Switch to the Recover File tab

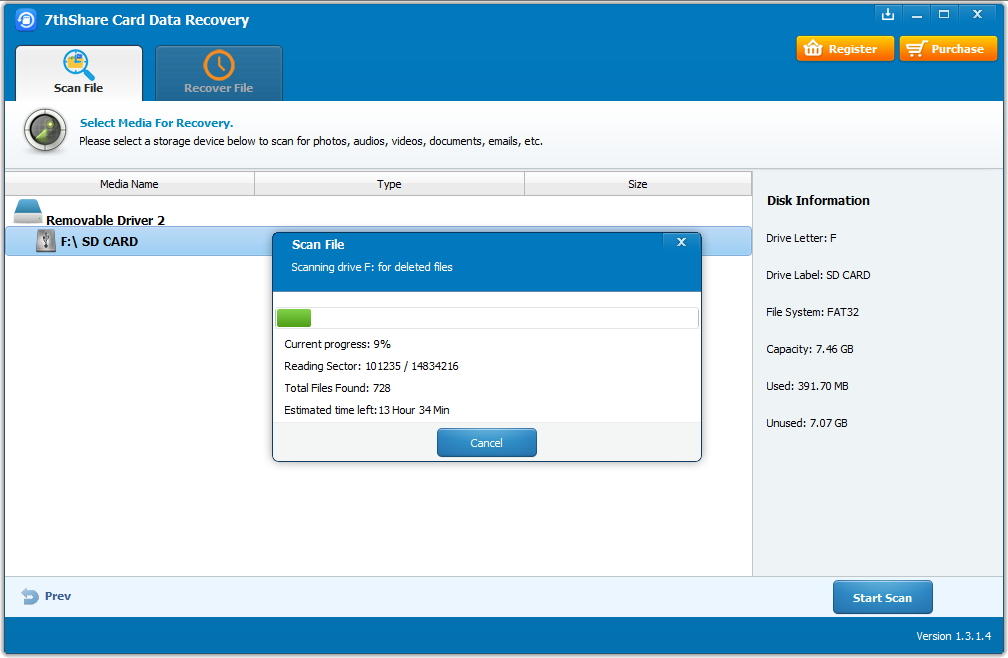(x=219, y=73)
